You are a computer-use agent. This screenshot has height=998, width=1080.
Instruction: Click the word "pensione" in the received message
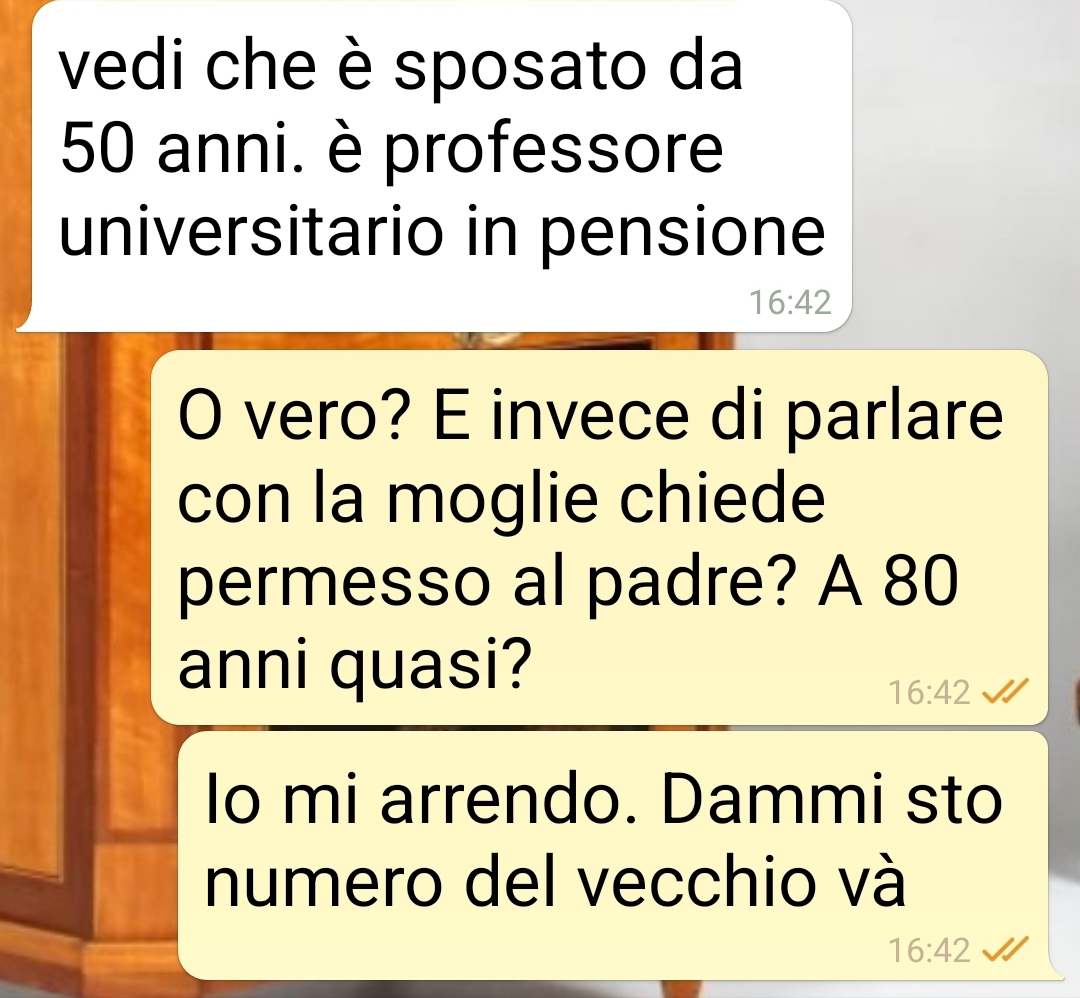(681, 234)
